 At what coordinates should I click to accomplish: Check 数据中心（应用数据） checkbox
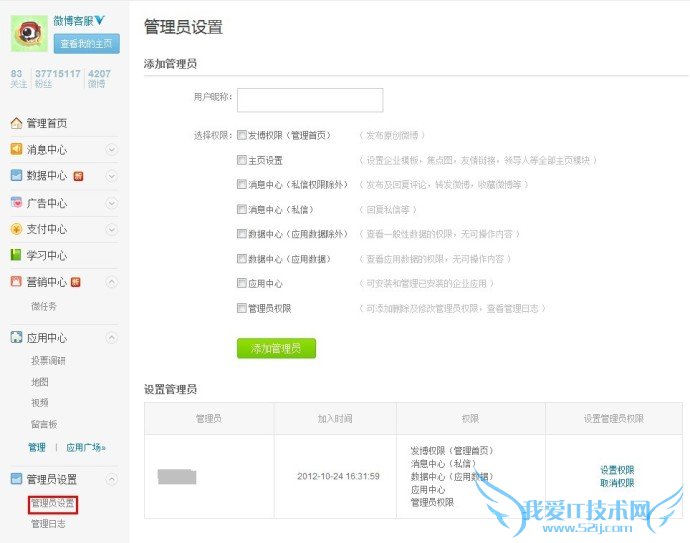tap(242, 258)
